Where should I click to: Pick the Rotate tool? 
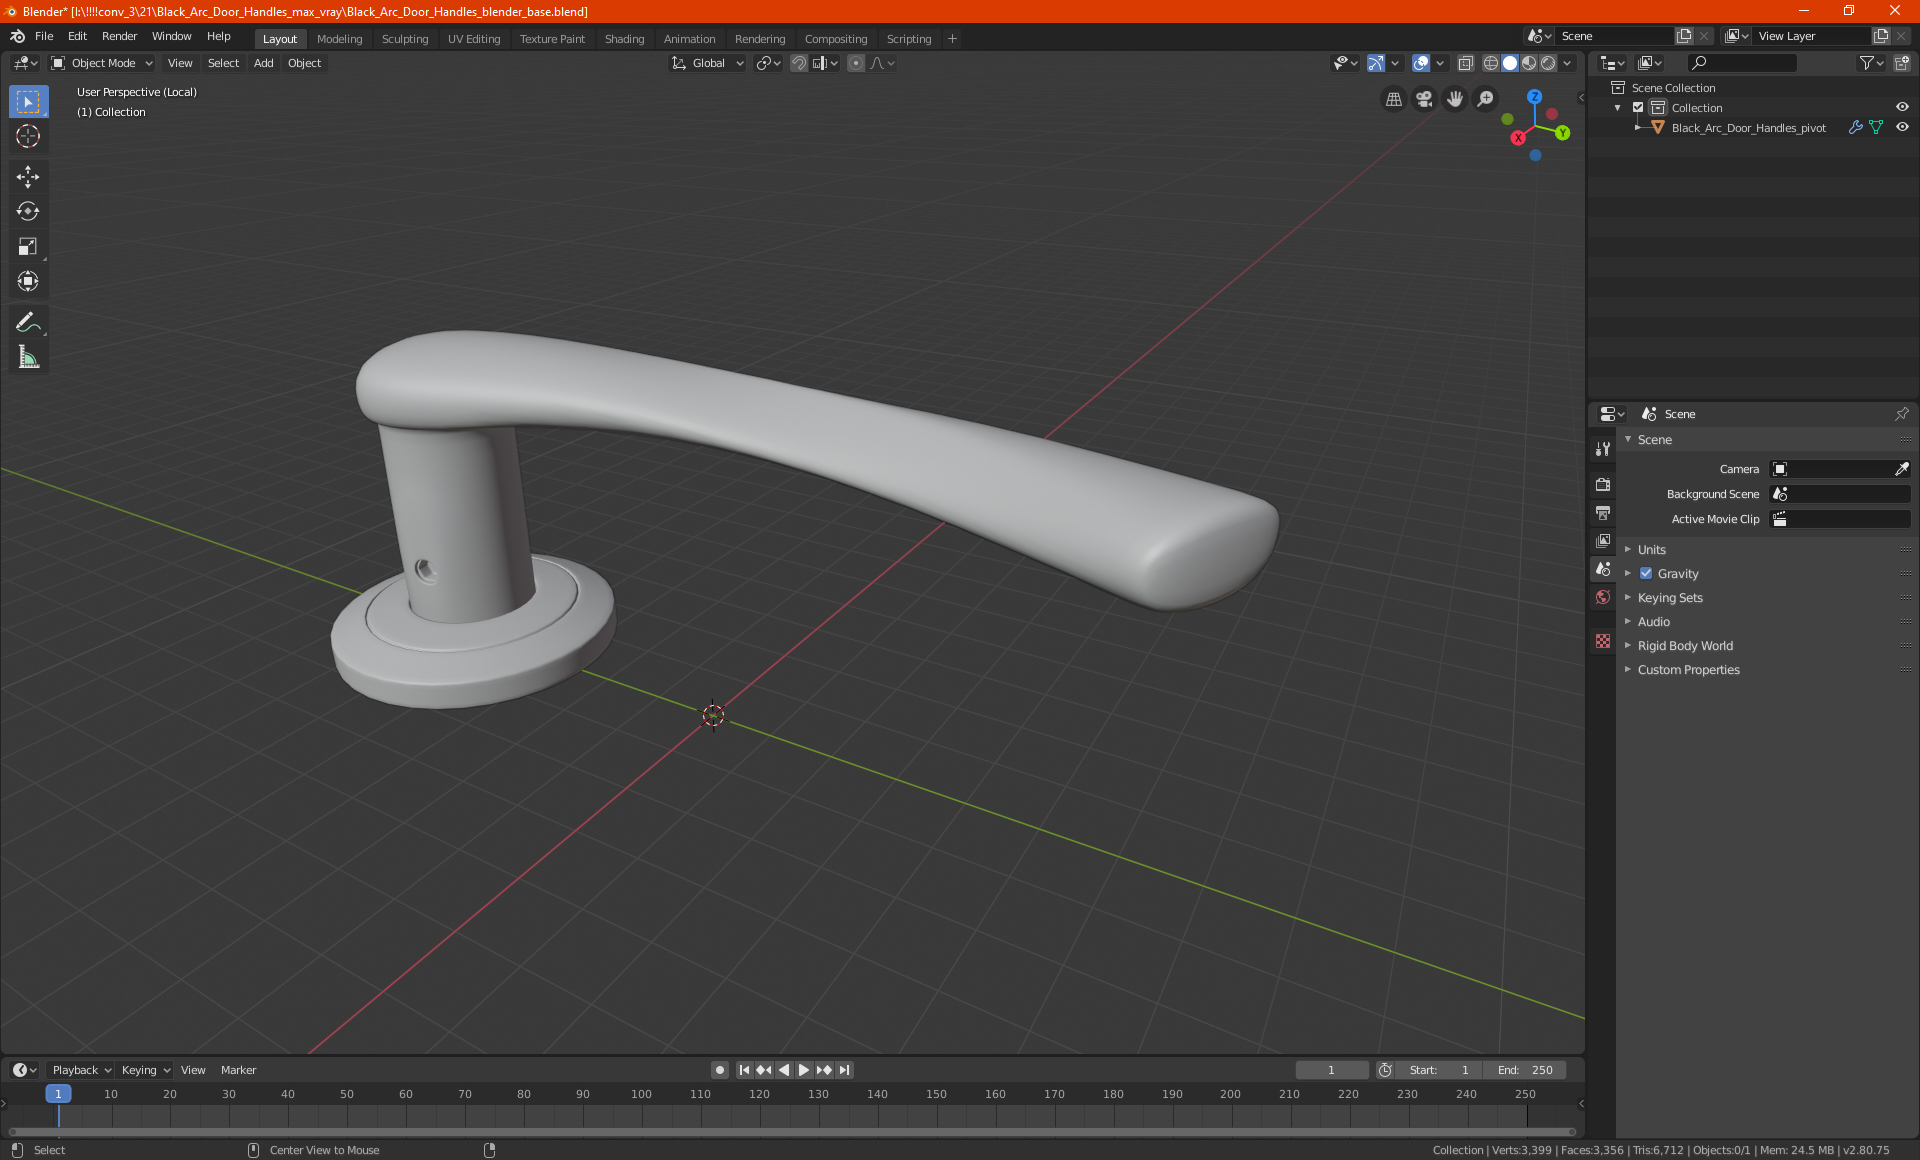pos(28,212)
